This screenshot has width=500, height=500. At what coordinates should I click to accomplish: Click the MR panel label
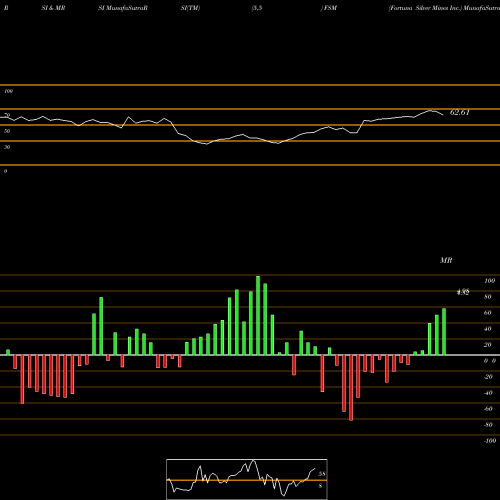point(446,260)
